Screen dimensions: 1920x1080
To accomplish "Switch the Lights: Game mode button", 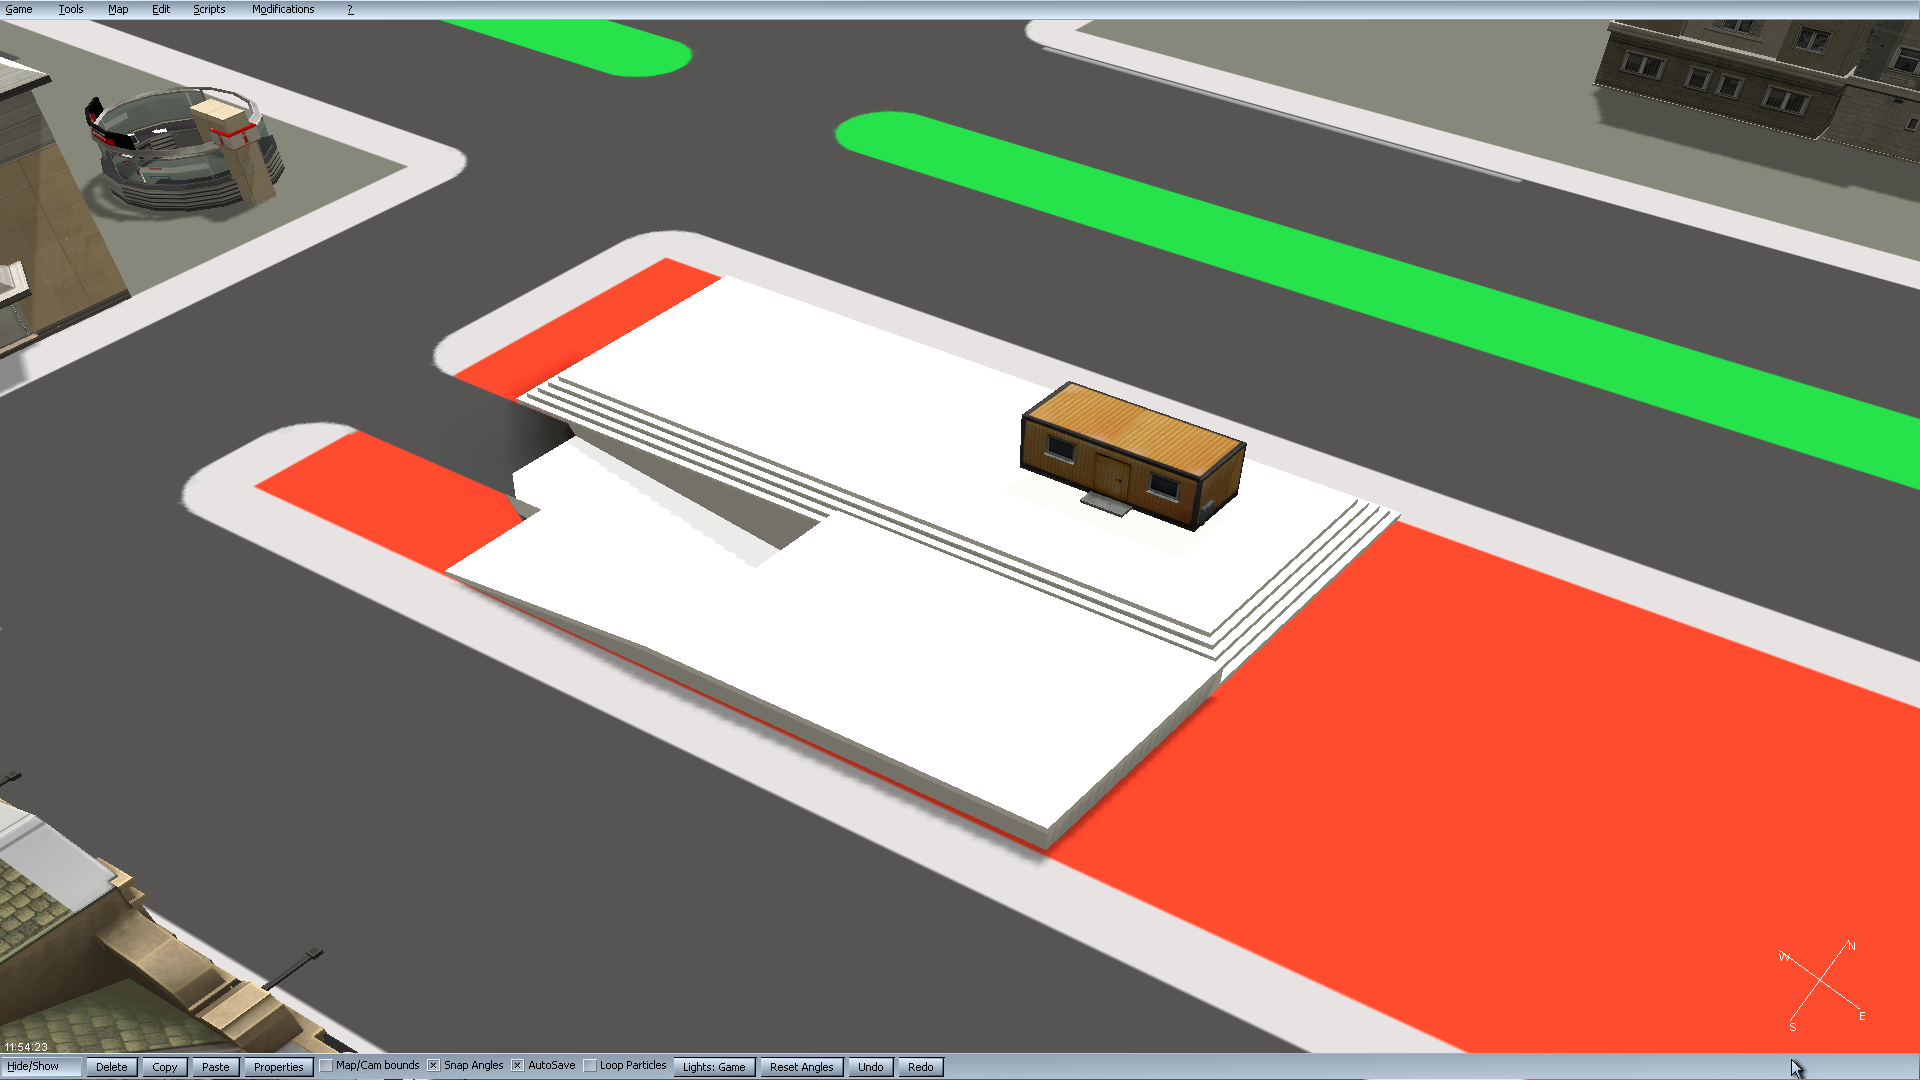I will point(714,1067).
